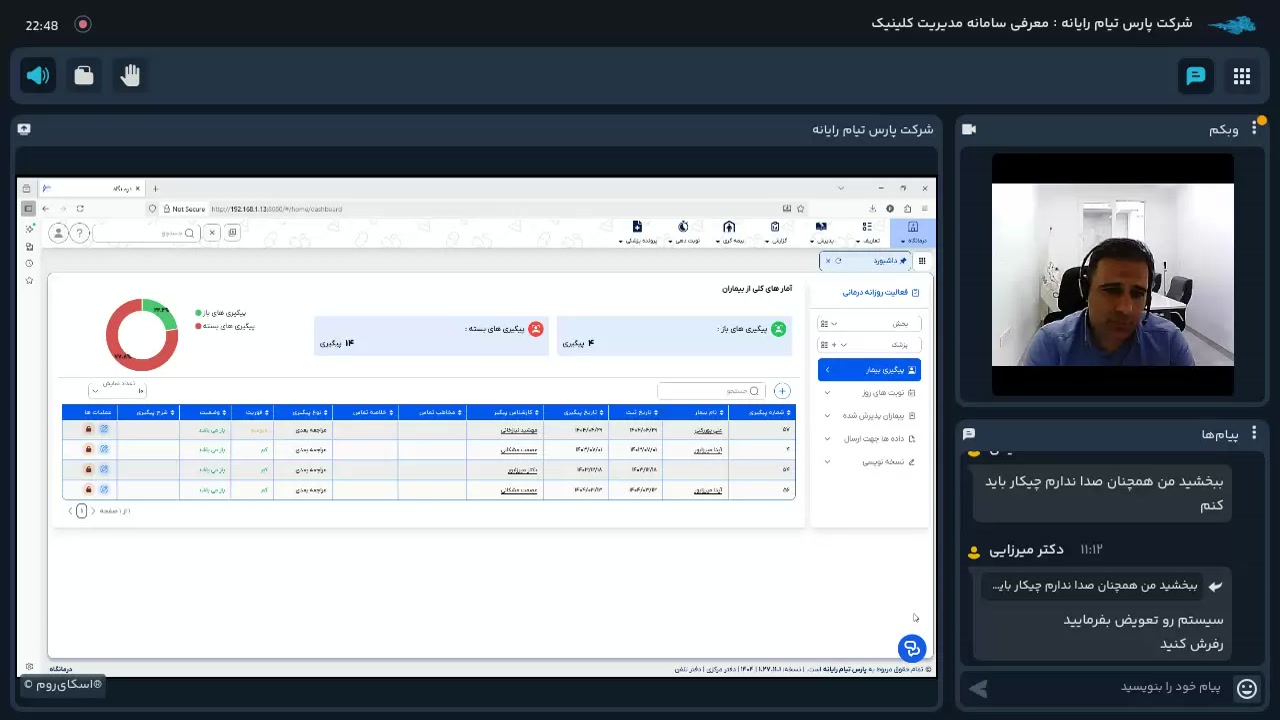Click the browser address bar URL
Image resolution: width=1280 pixels, height=720 pixels.
(277, 209)
